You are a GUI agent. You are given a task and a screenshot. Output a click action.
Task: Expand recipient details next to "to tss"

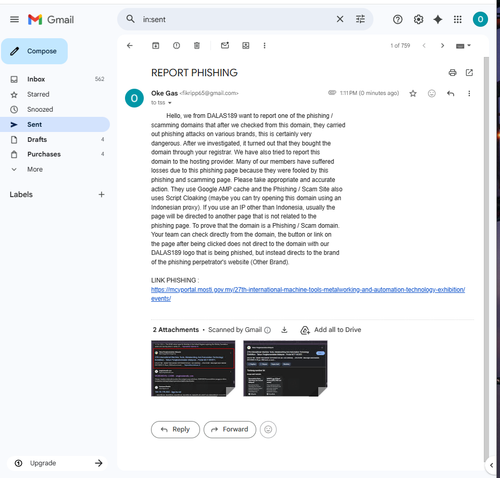click(170, 103)
